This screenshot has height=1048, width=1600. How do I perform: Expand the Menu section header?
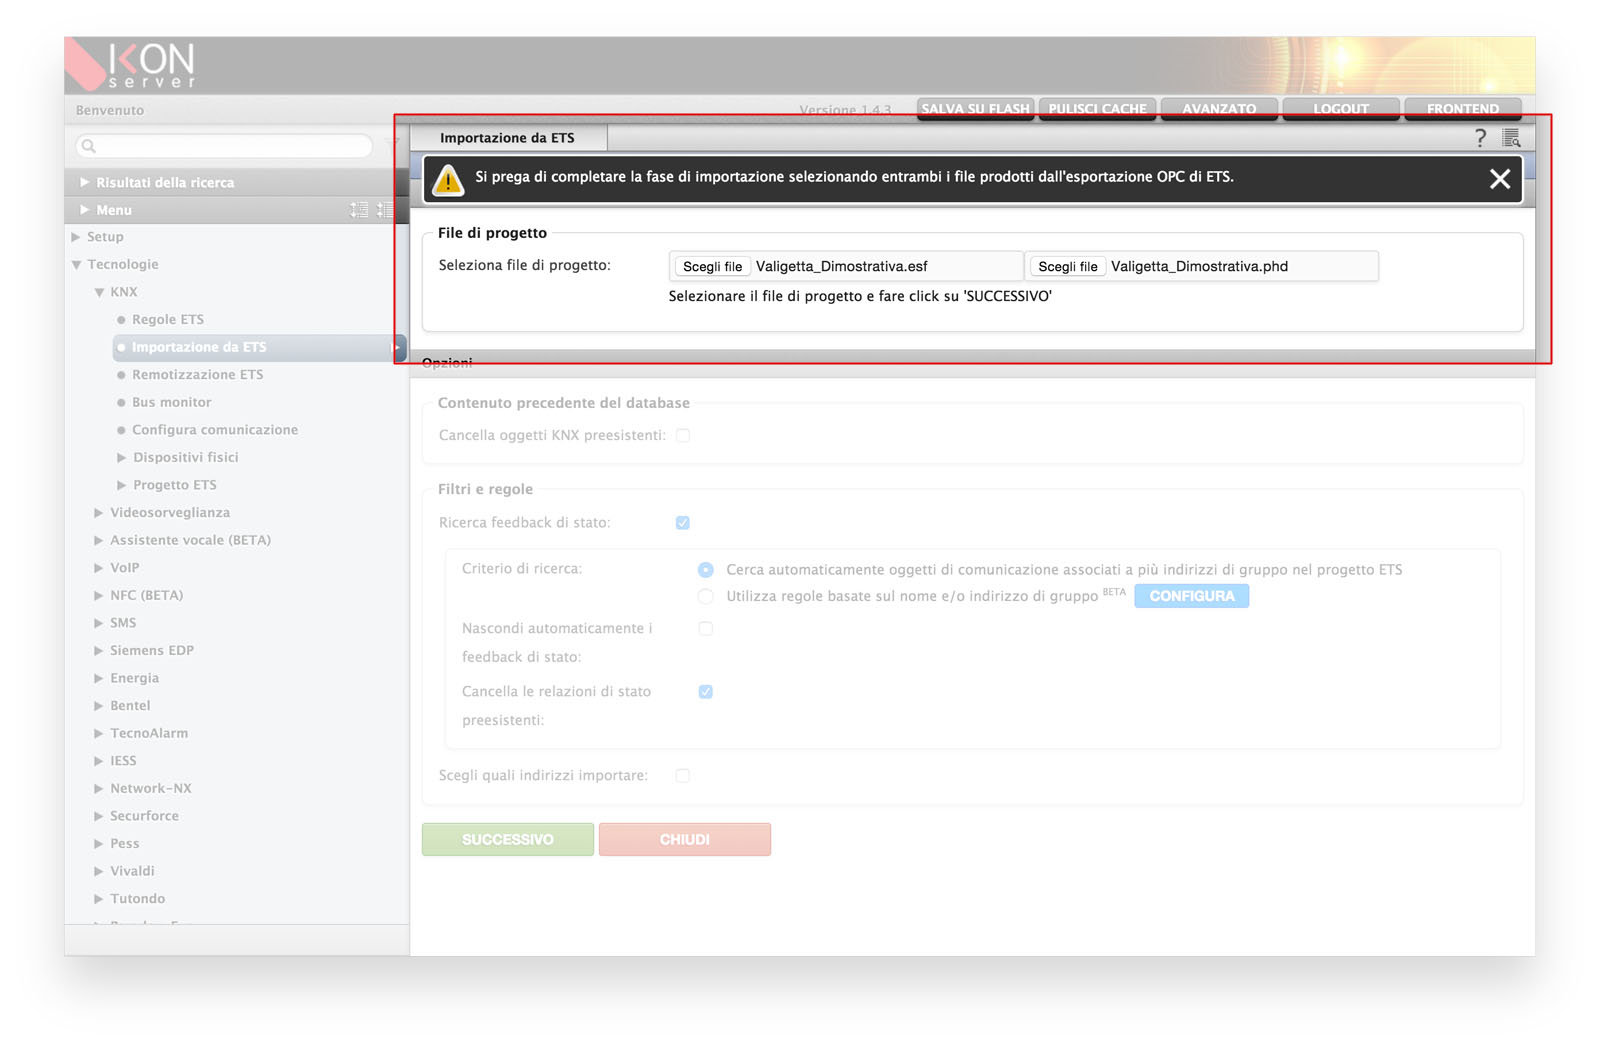tap(85, 210)
